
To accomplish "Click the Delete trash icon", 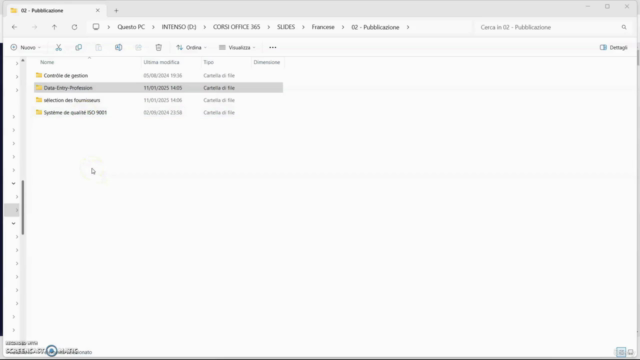I will [x=159, y=48].
